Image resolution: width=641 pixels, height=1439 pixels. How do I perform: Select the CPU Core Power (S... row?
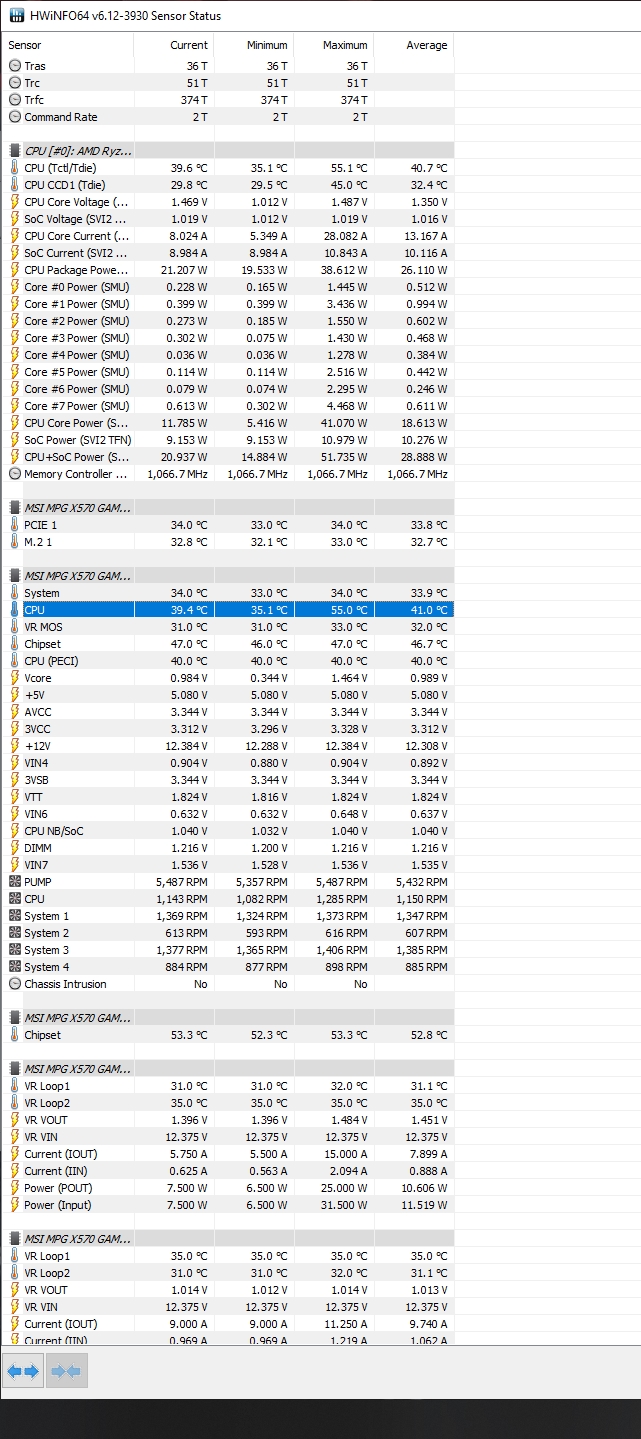tap(228, 423)
